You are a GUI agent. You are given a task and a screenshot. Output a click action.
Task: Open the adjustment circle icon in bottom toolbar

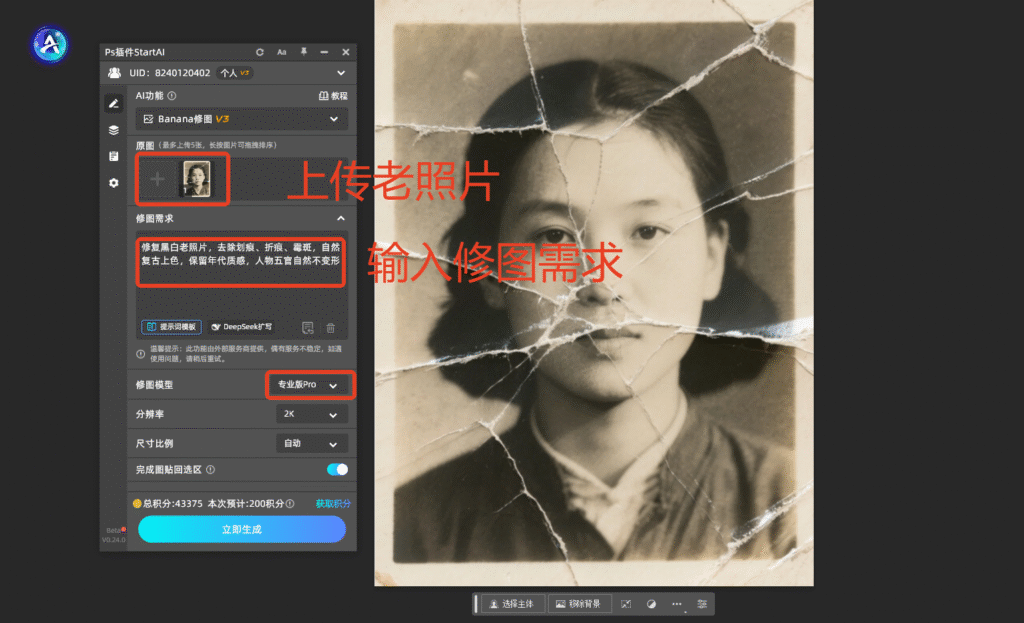651,604
